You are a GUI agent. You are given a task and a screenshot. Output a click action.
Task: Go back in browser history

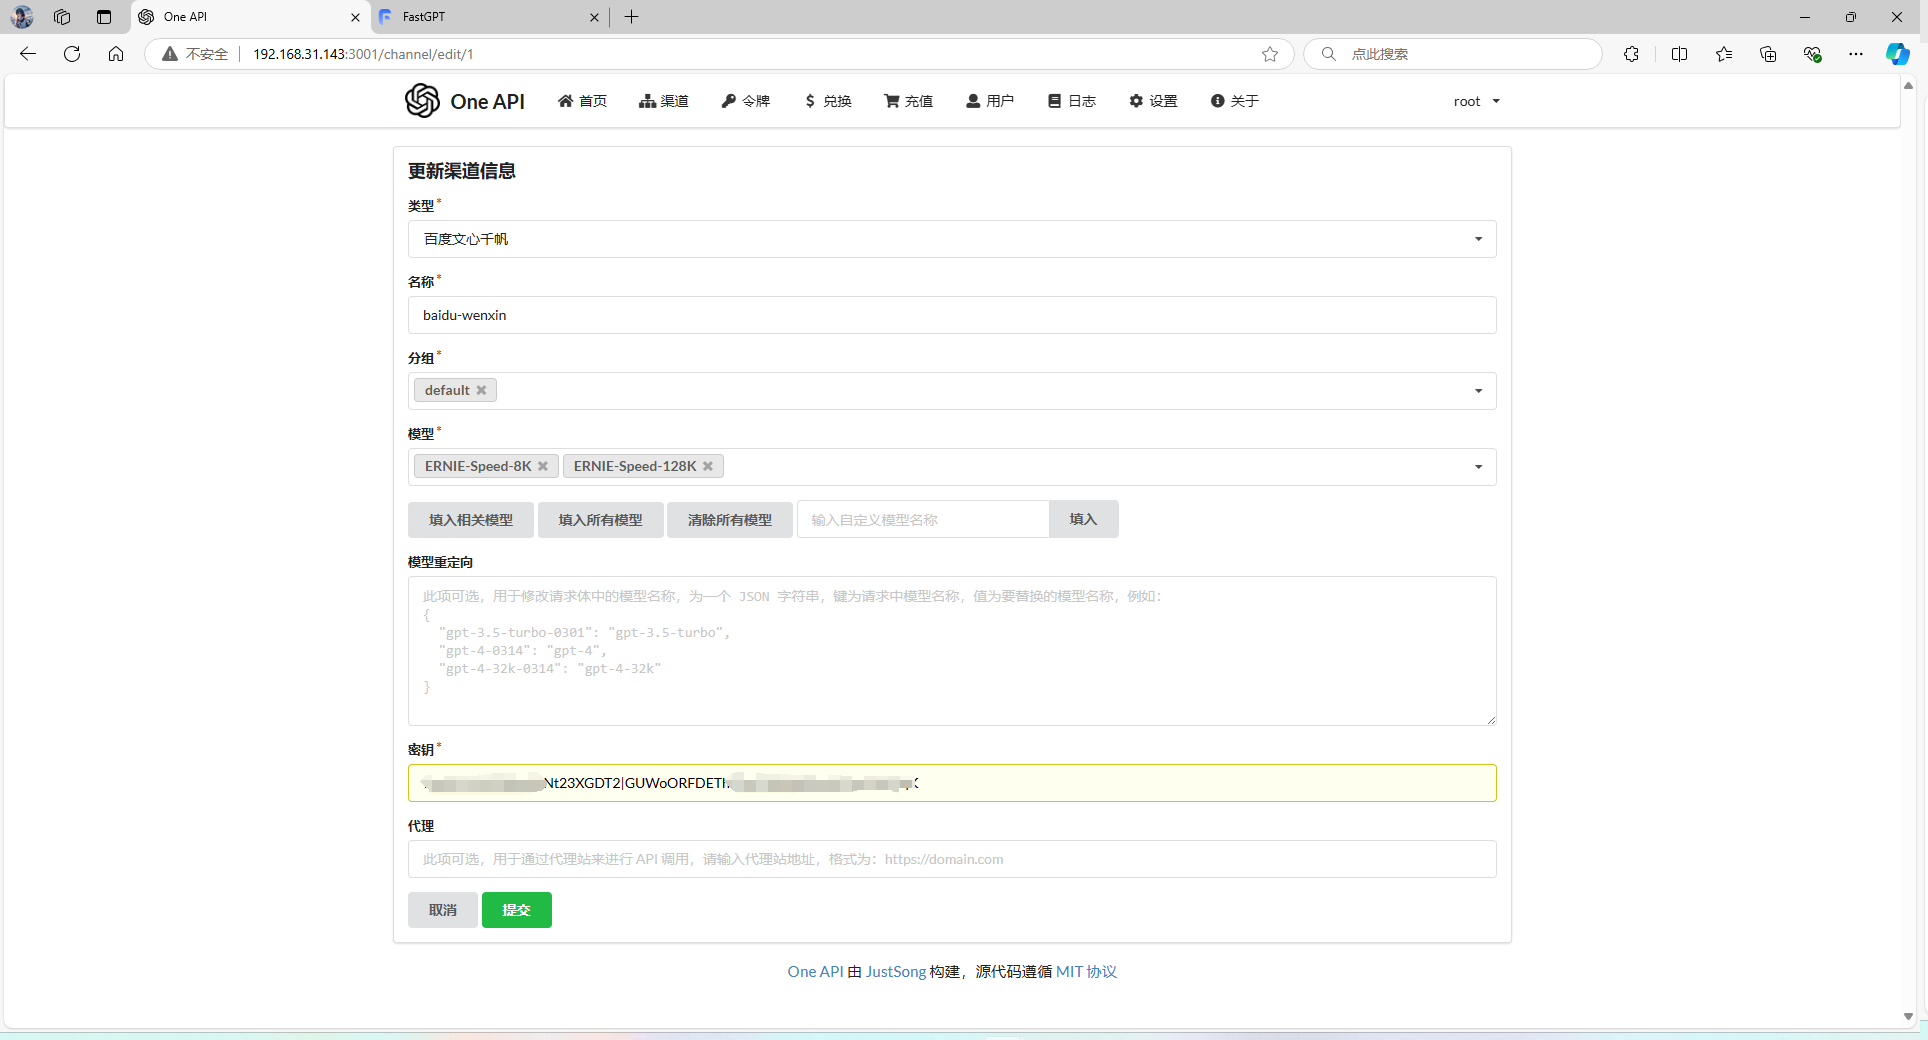(x=28, y=54)
